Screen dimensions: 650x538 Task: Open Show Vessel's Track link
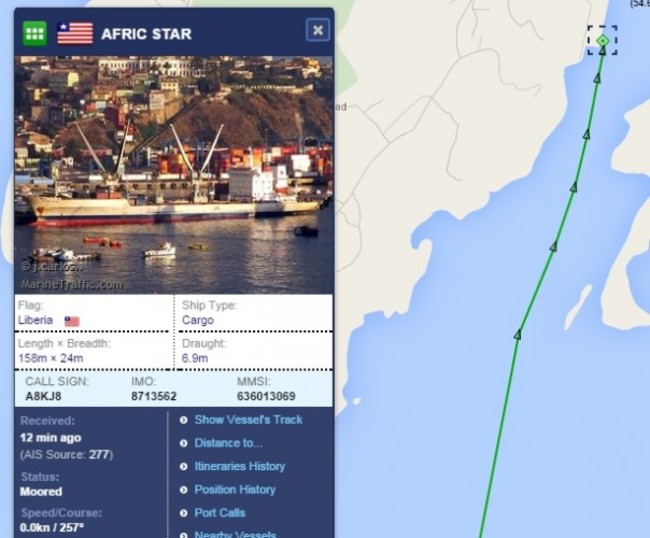point(249,420)
